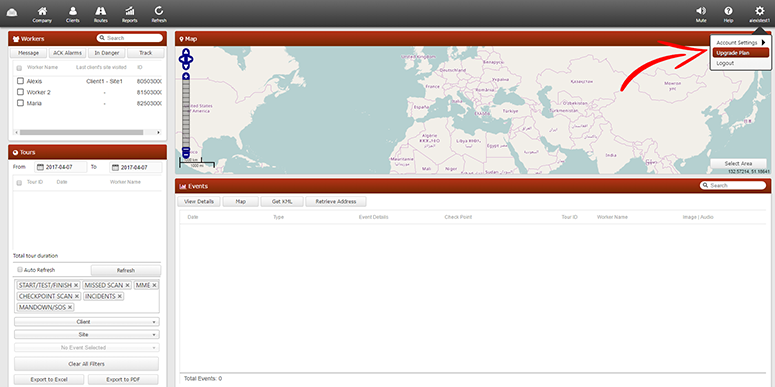775x387 pixels.
Task: Choose Upgrade Plan from the menu
Action: tap(740, 53)
